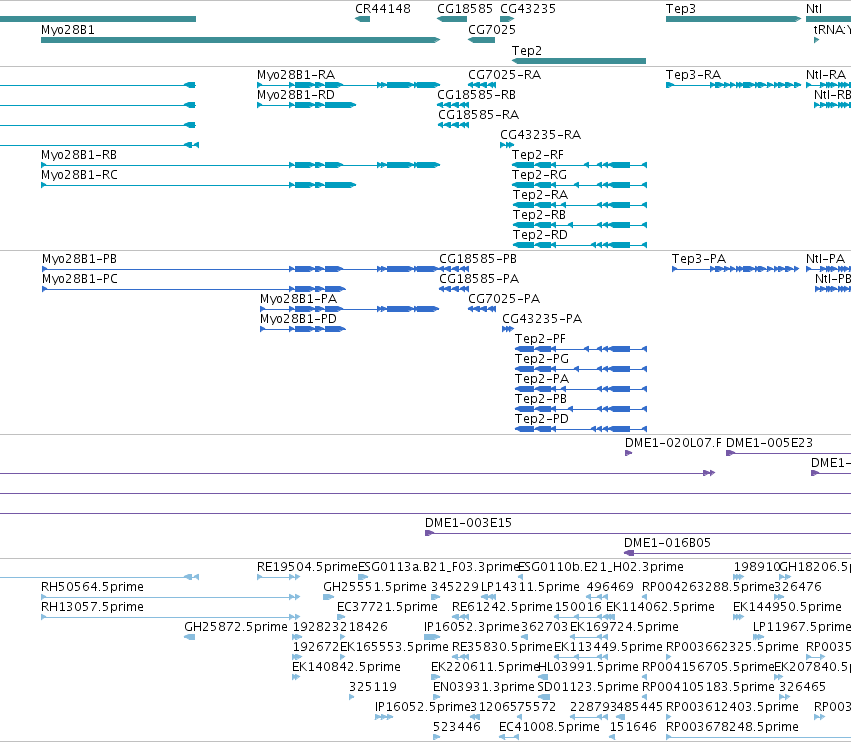Click the EK114062.5prime EST label
The height and width of the screenshot is (742, 851).
pos(661,607)
